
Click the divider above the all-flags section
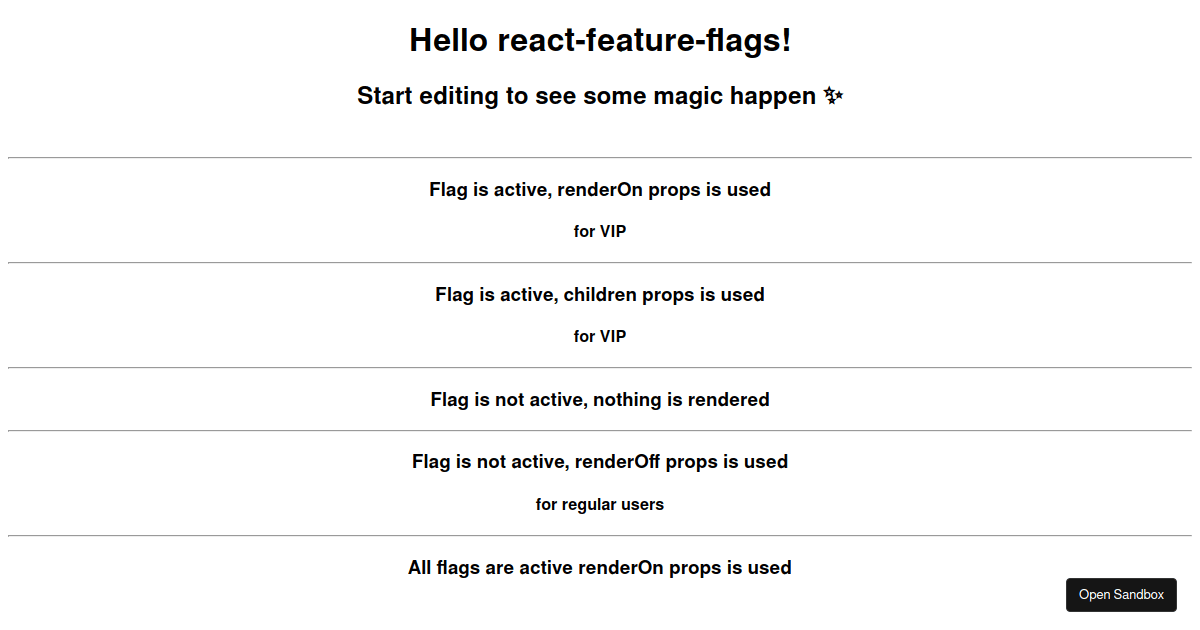click(600, 535)
